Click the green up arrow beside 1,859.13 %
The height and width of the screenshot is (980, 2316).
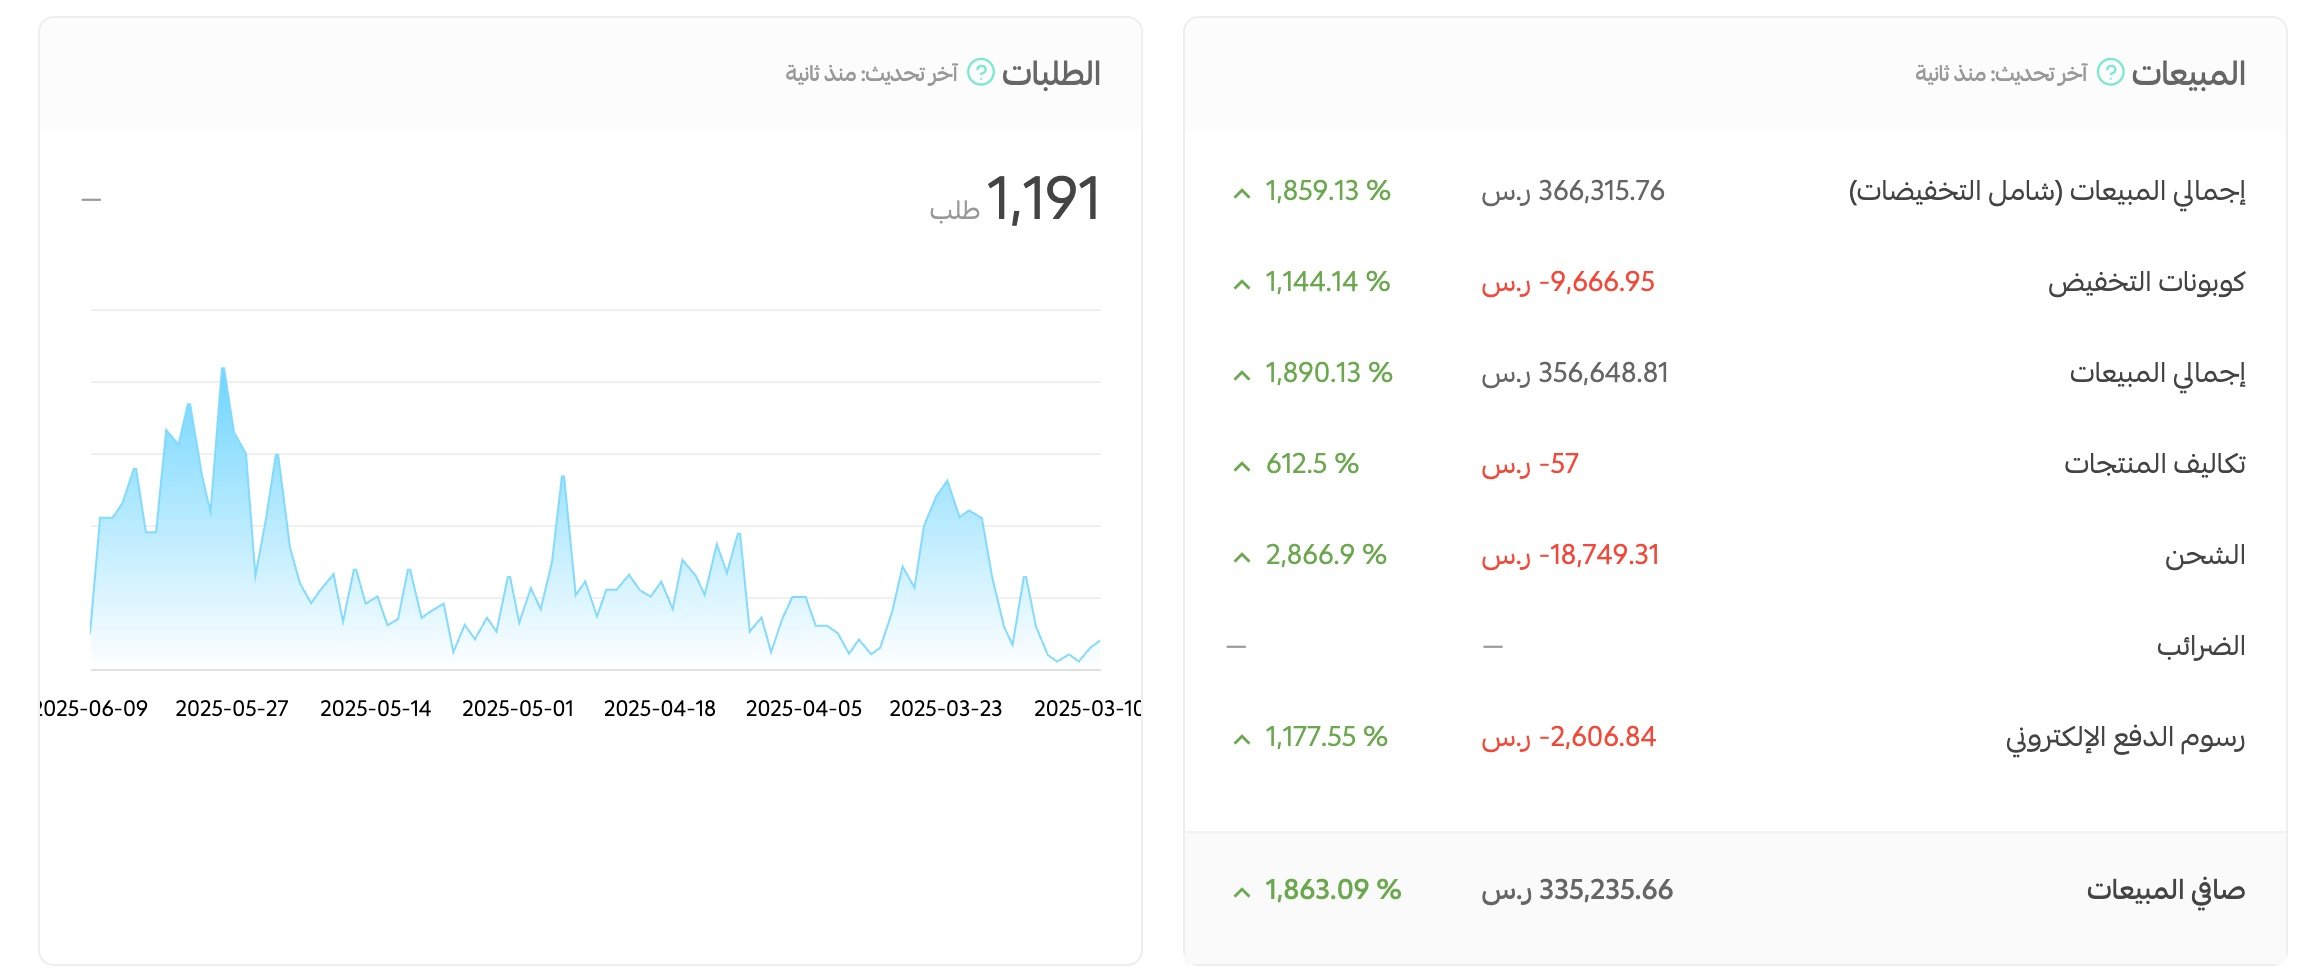(x=1242, y=193)
